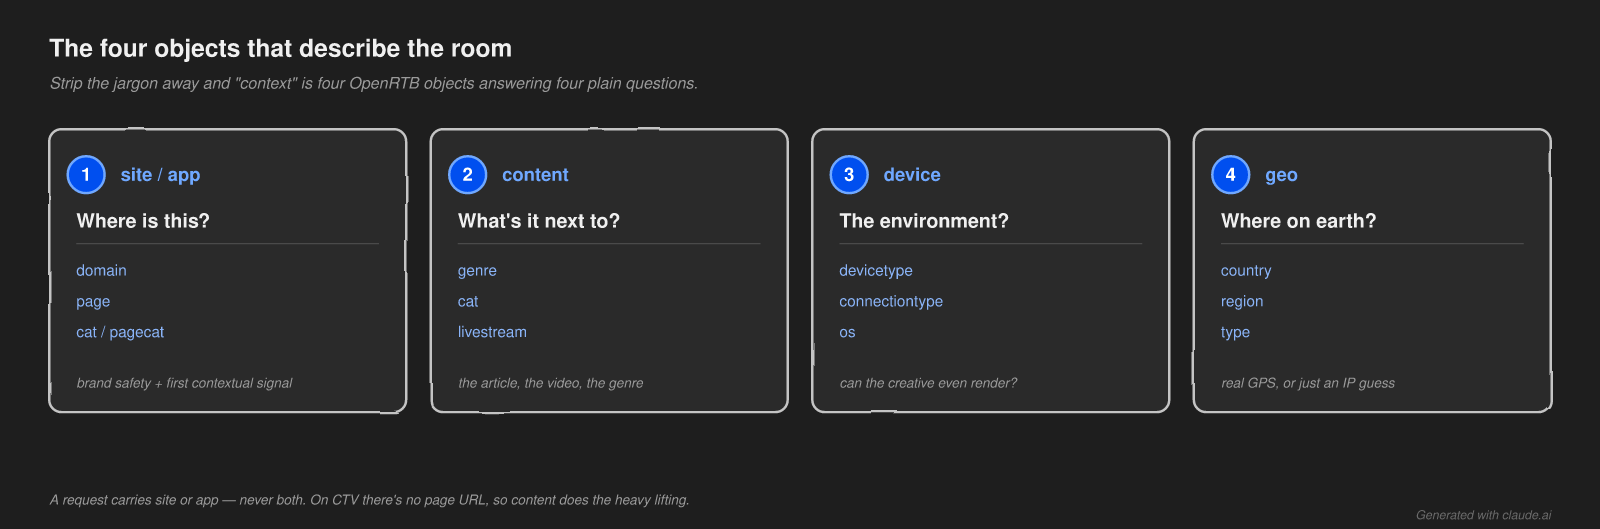Click 'the article, the video, the genre' note
This screenshot has width=1600, height=529.
[550, 383]
